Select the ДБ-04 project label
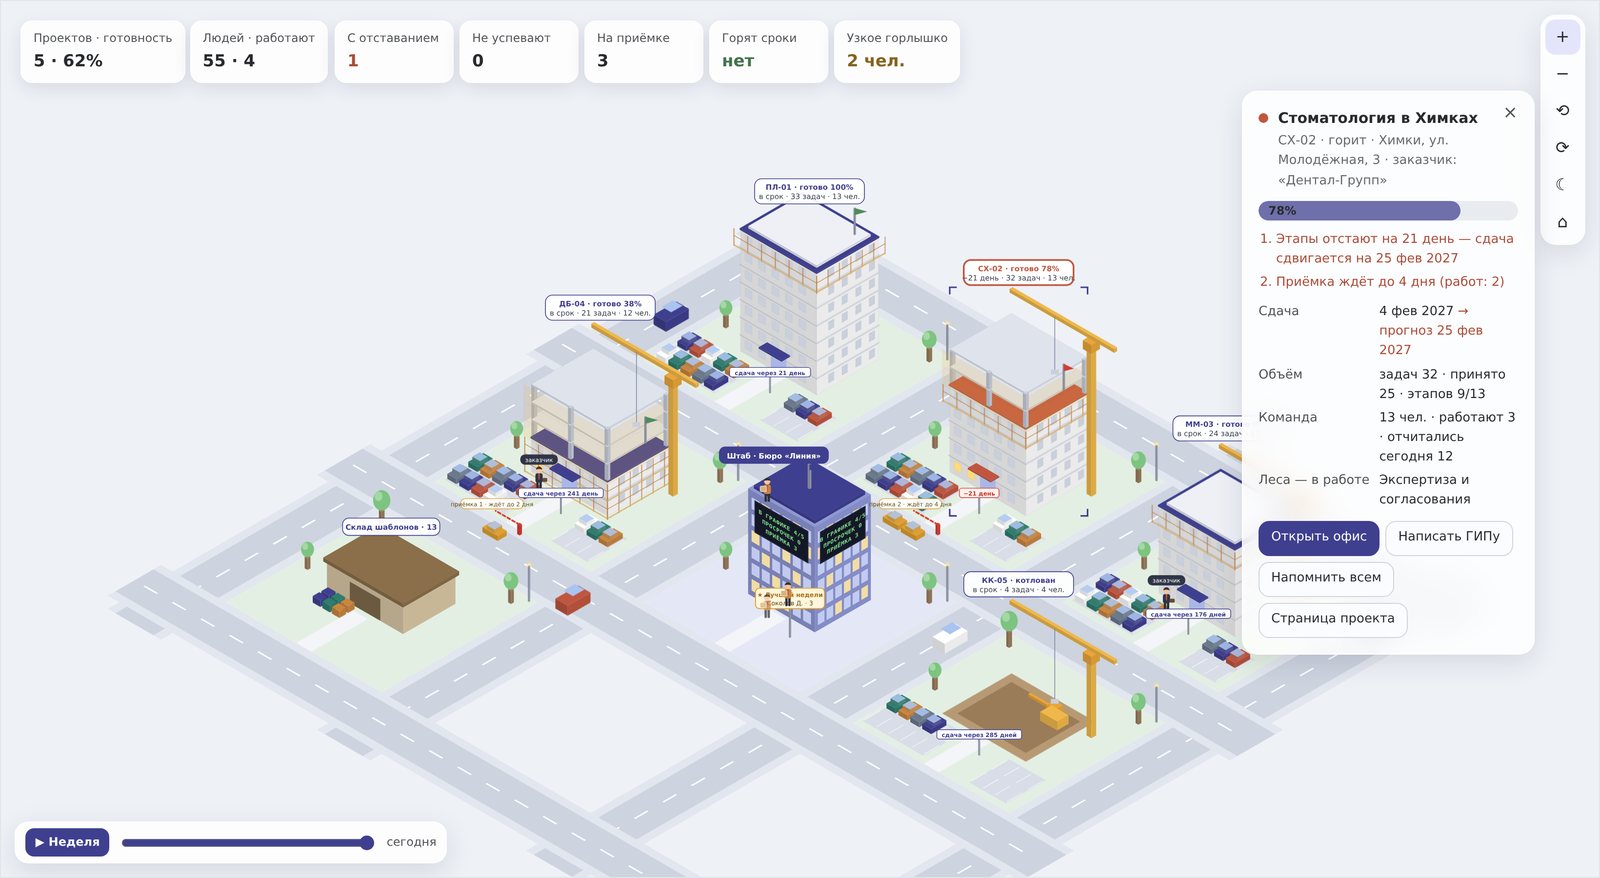This screenshot has width=1600, height=878. pos(600,308)
